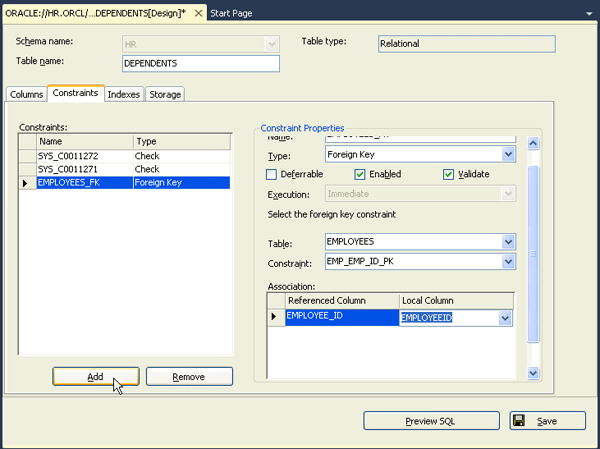600x449 pixels.
Task: Click row indicator arrow beside EMPLOYEES_FK
Action: pyautogui.click(x=25, y=183)
